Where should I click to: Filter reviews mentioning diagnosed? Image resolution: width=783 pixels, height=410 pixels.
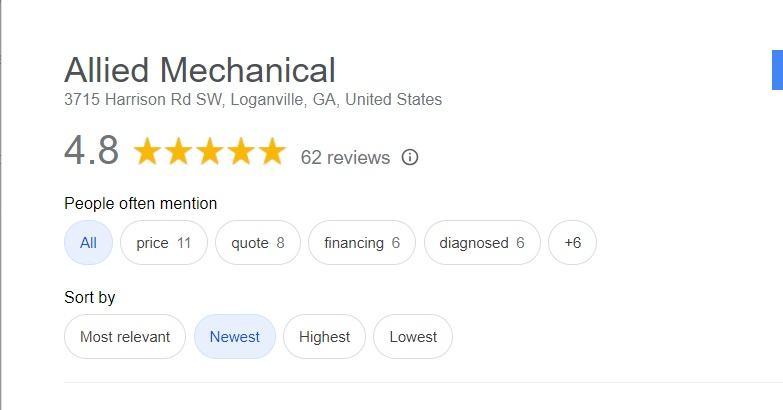tap(482, 243)
